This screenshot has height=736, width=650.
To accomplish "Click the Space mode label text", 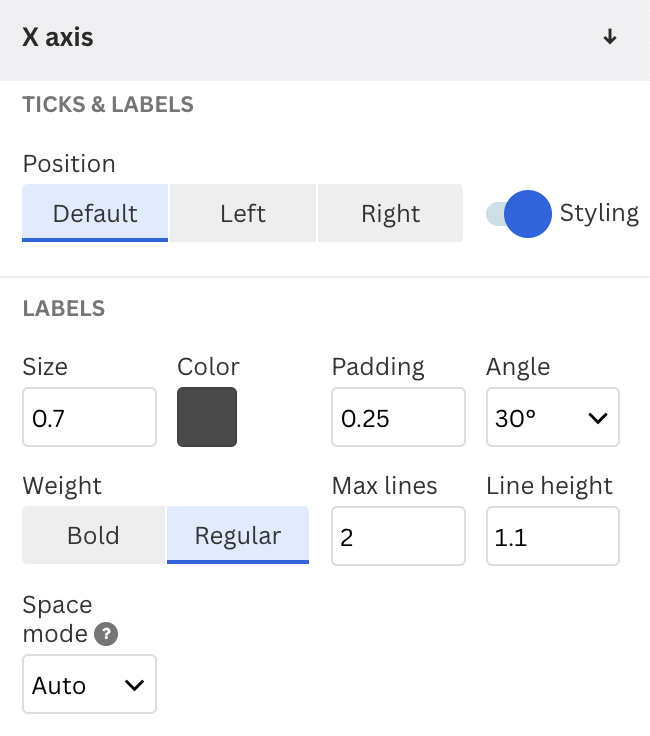I will [x=56, y=619].
